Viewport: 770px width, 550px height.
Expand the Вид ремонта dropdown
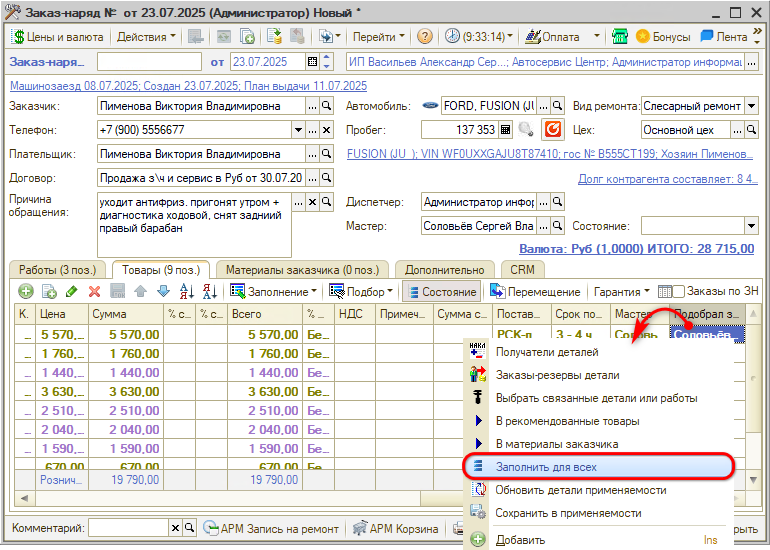point(751,106)
